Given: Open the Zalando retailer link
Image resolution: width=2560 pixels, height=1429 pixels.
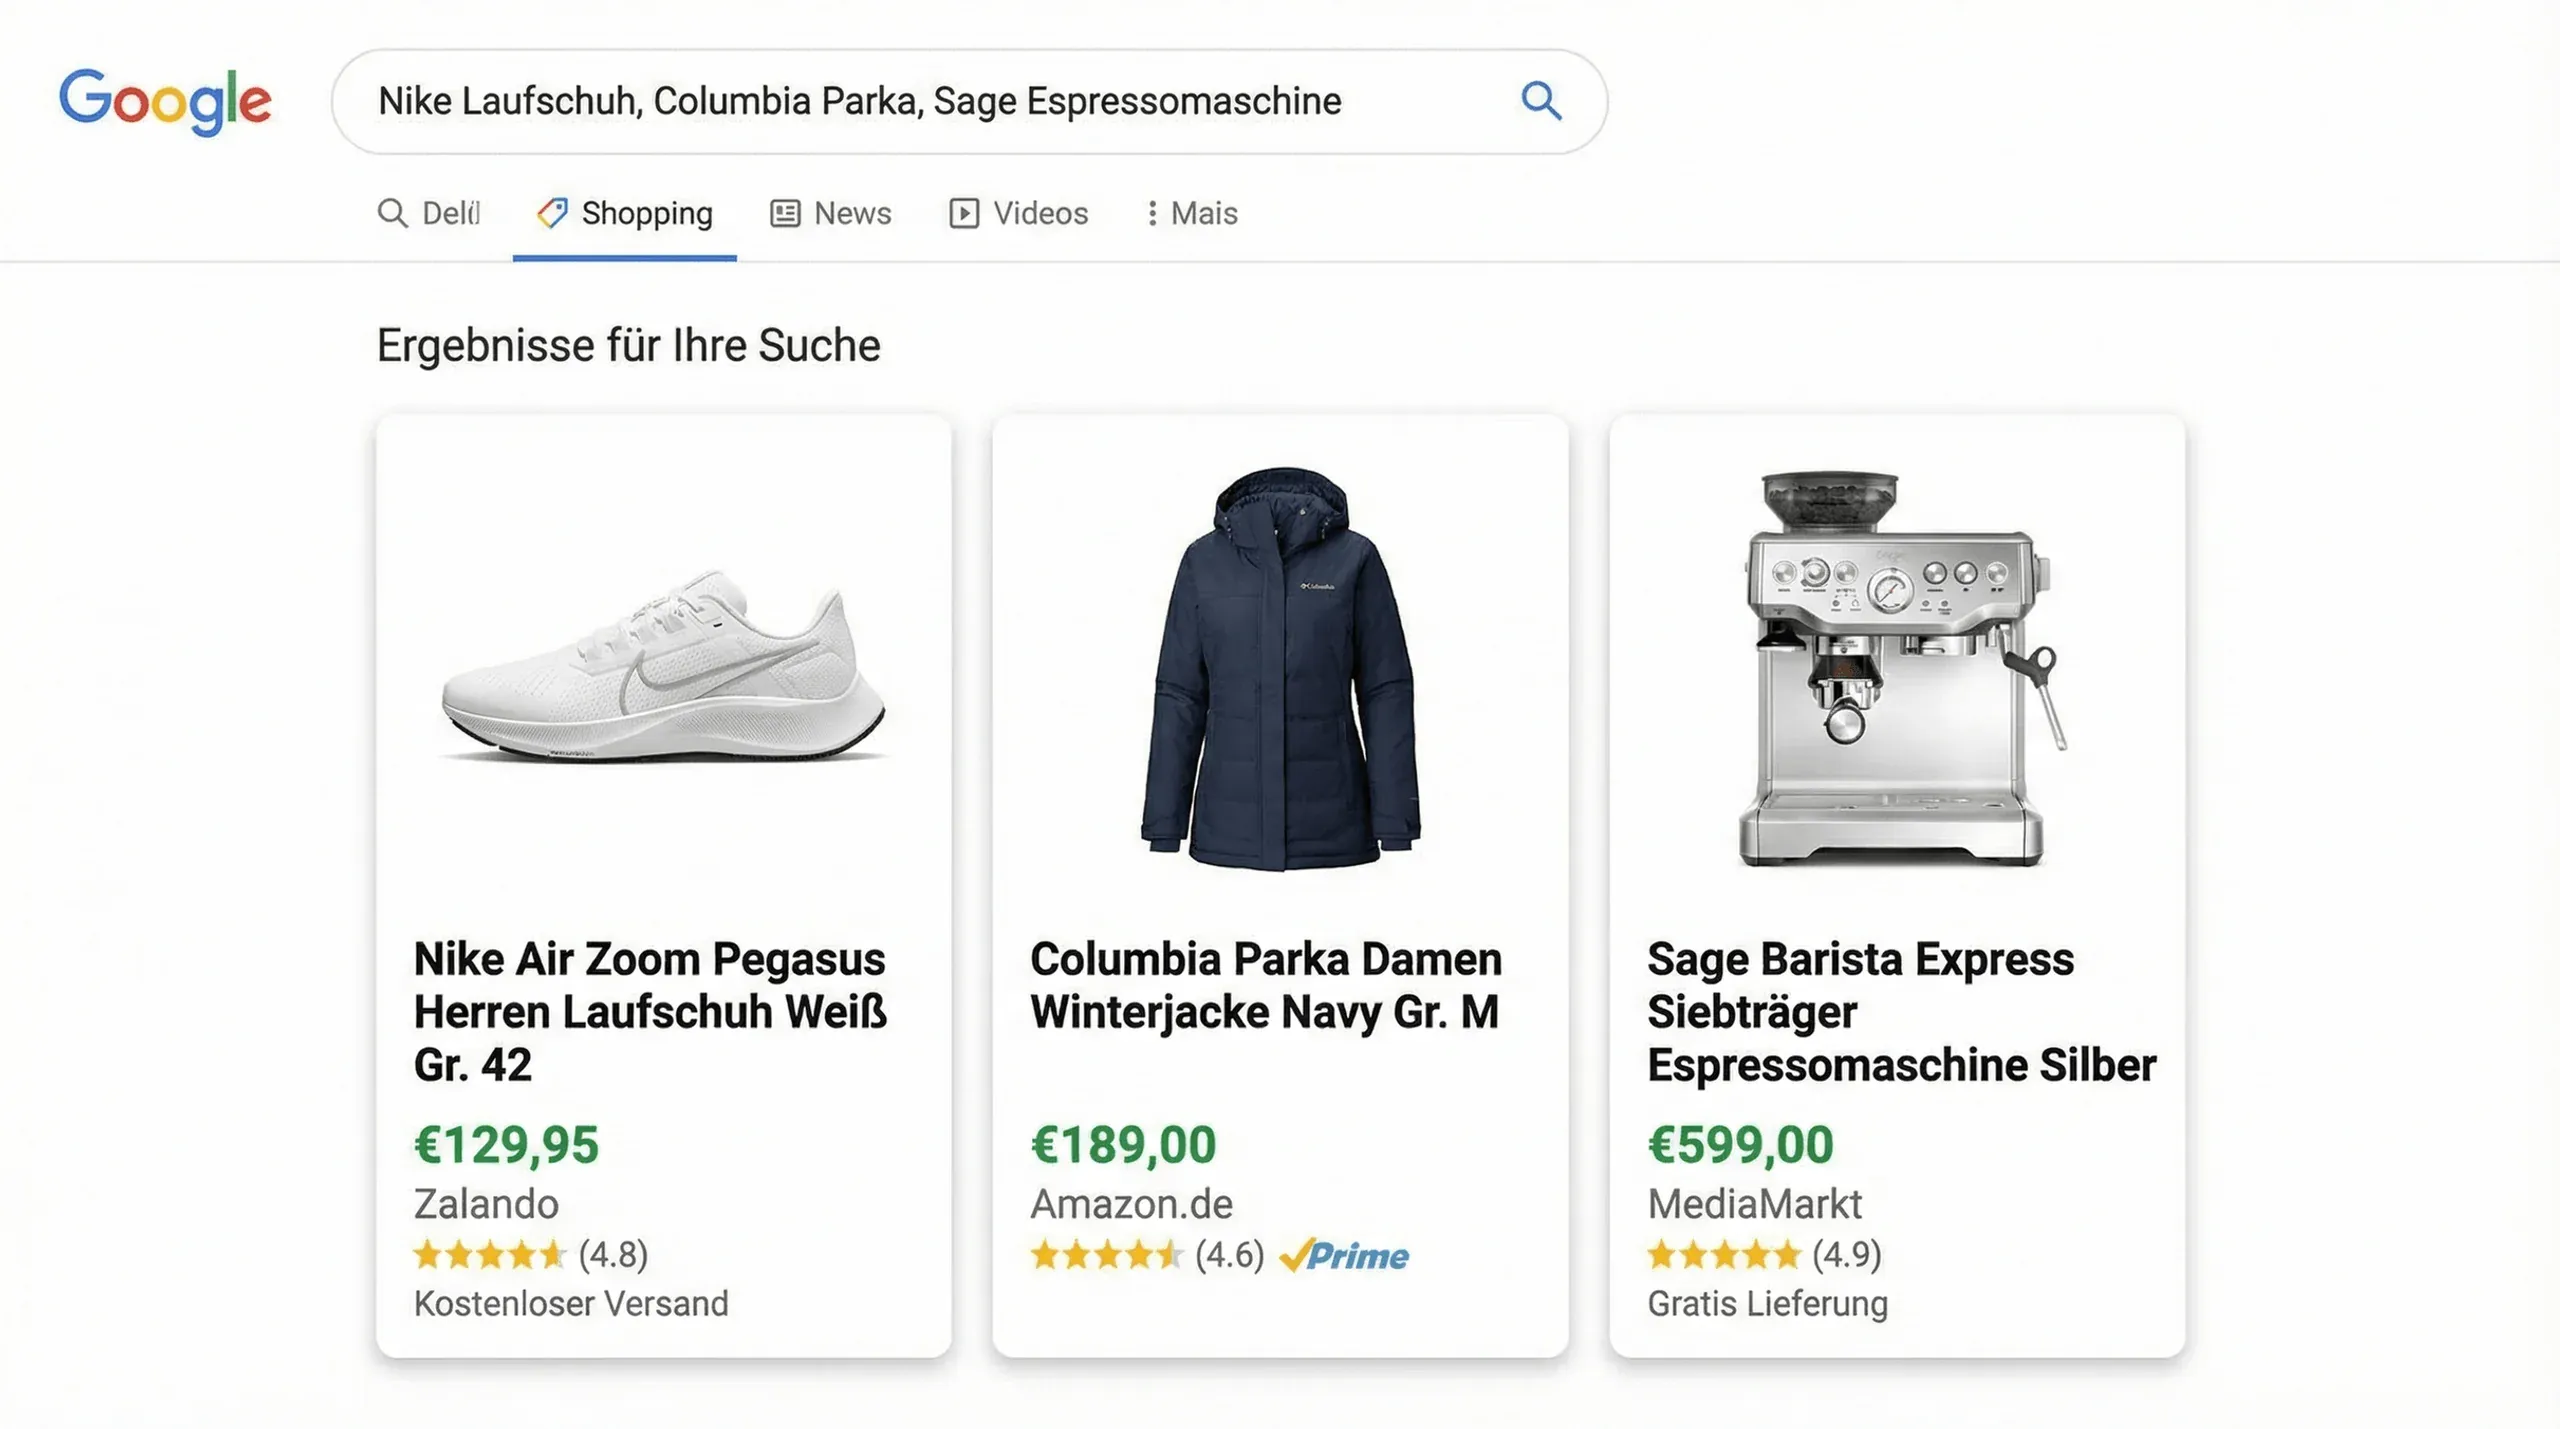Looking at the screenshot, I should (x=486, y=1204).
